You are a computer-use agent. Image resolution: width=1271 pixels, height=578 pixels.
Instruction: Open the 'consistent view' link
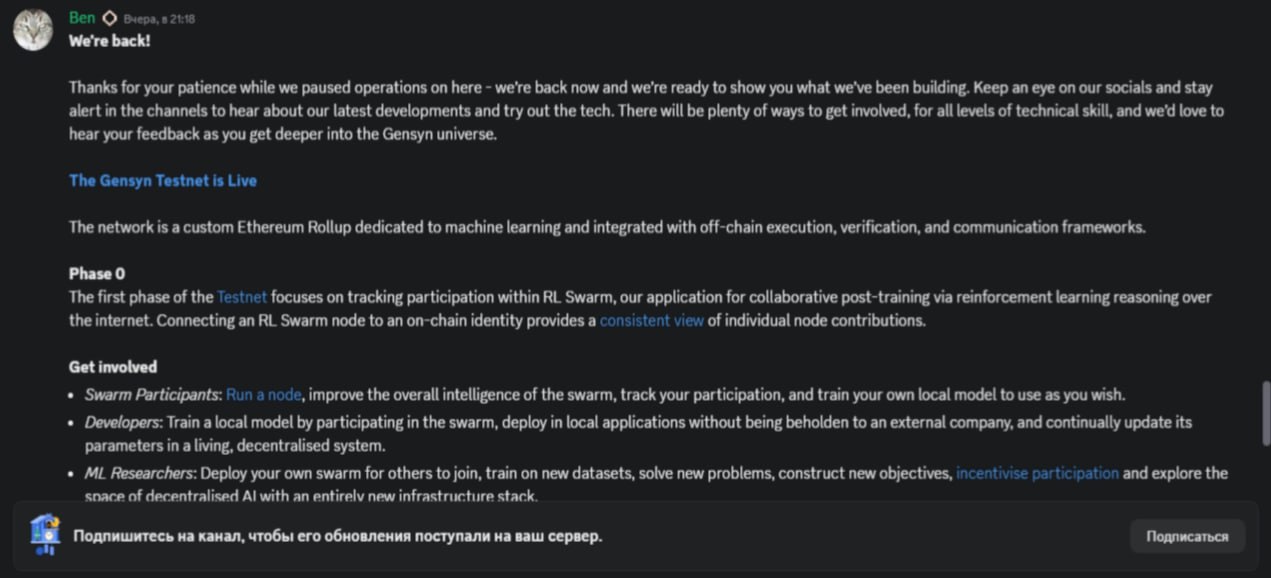click(652, 321)
